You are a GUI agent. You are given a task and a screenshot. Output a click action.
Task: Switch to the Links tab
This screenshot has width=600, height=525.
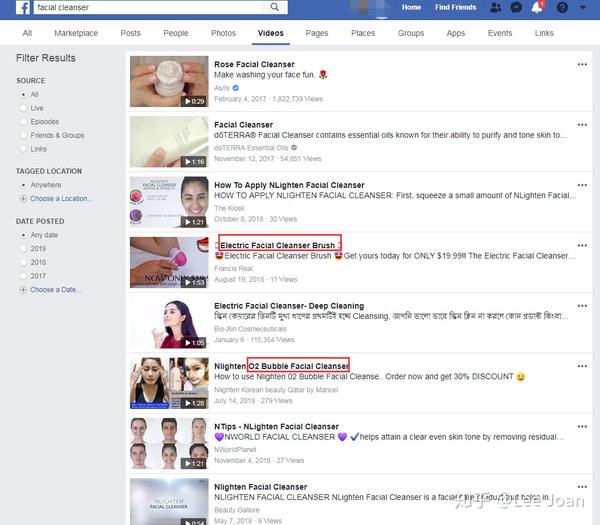[544, 33]
